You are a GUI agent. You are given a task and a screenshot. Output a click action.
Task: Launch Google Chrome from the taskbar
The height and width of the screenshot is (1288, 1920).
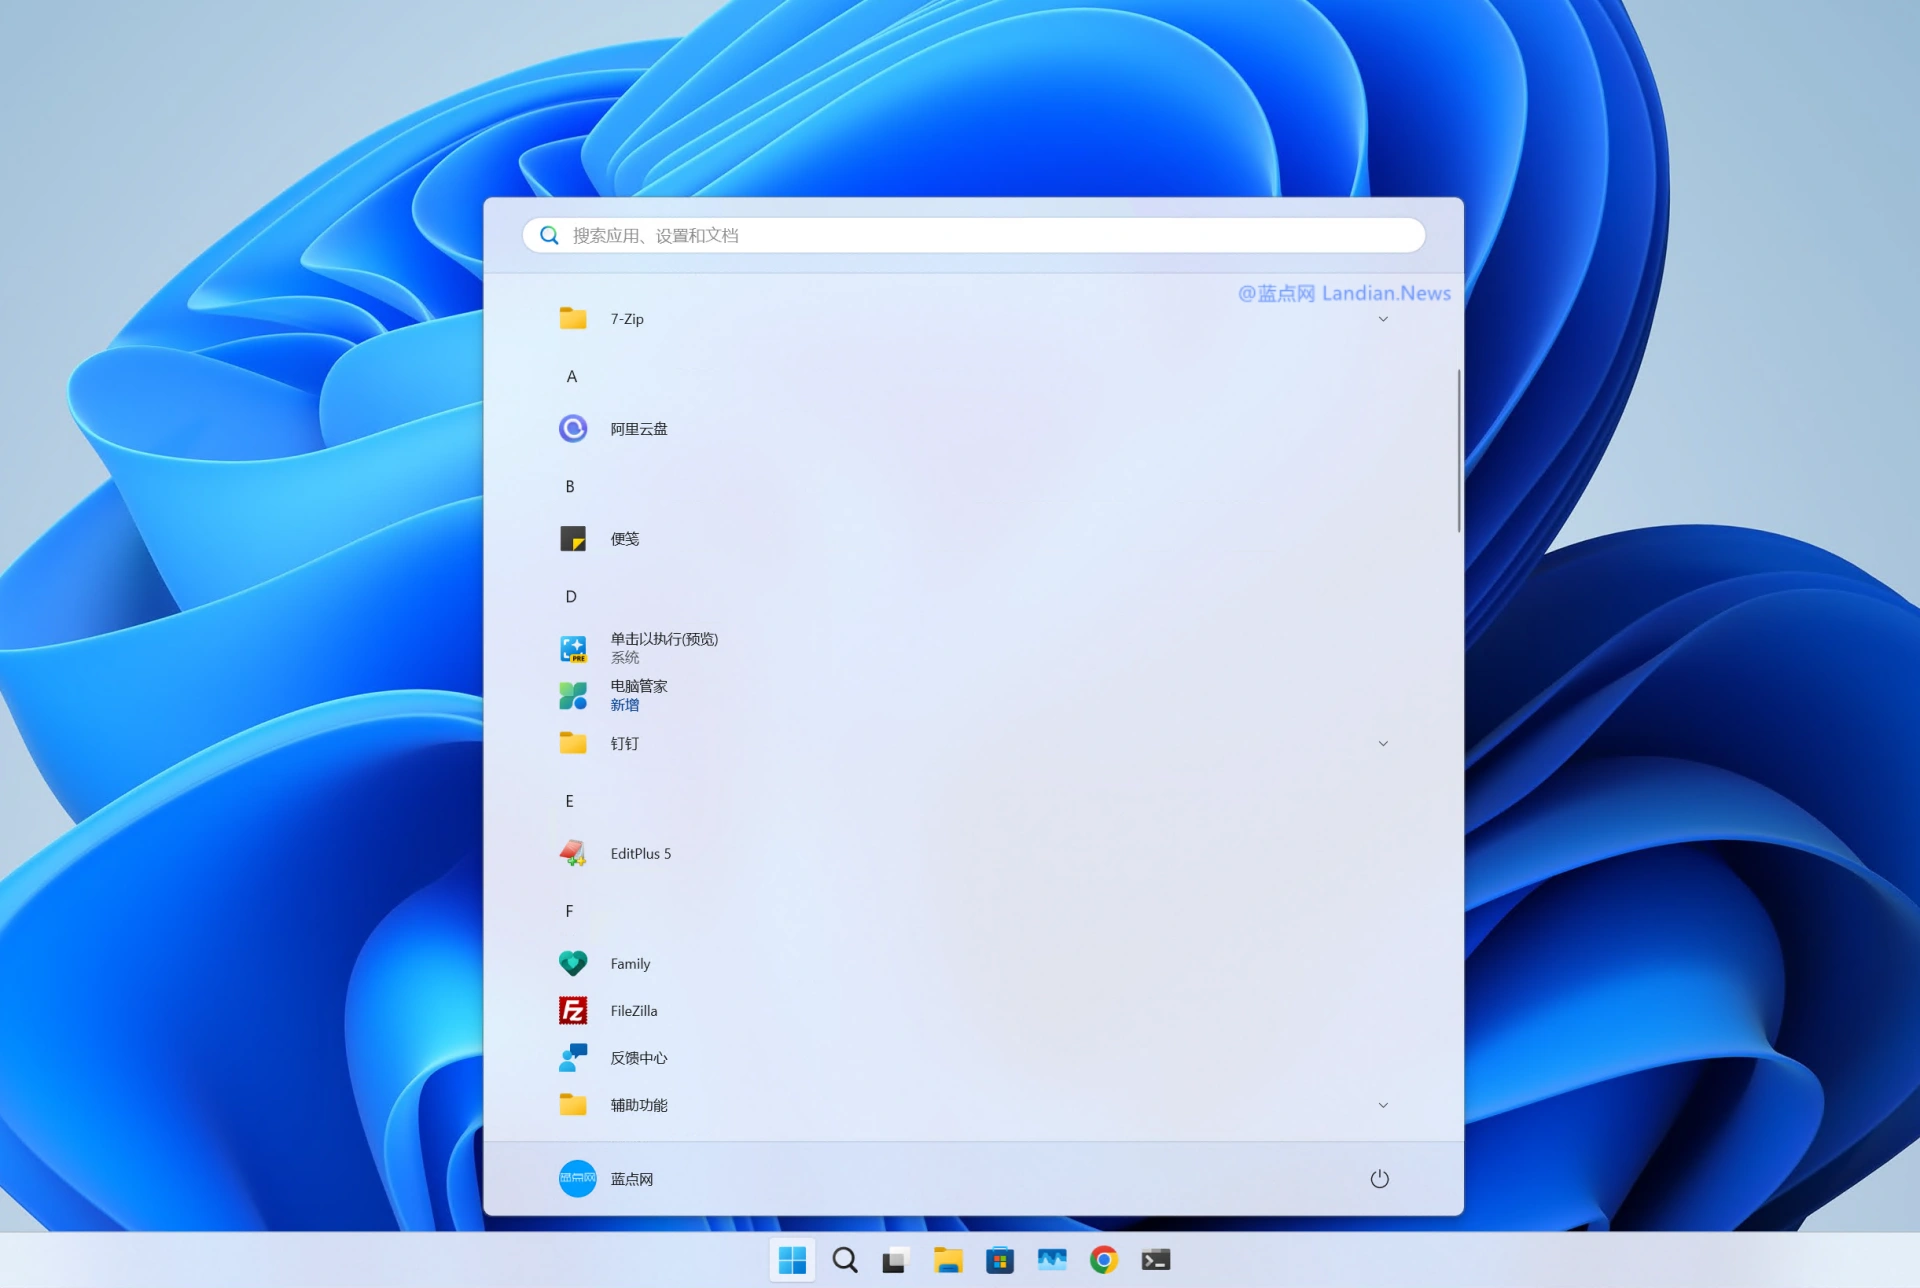1104,1259
